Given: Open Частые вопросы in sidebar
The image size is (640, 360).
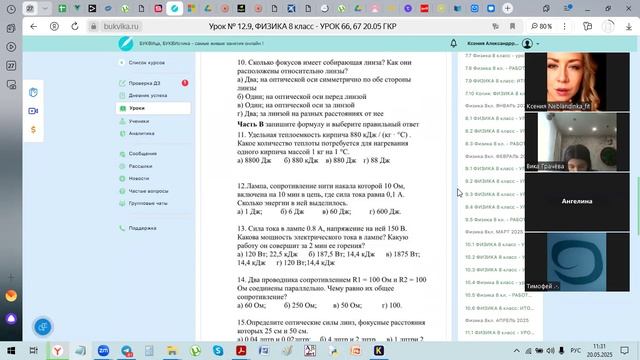Looking at the screenshot, I should click(x=148, y=191).
